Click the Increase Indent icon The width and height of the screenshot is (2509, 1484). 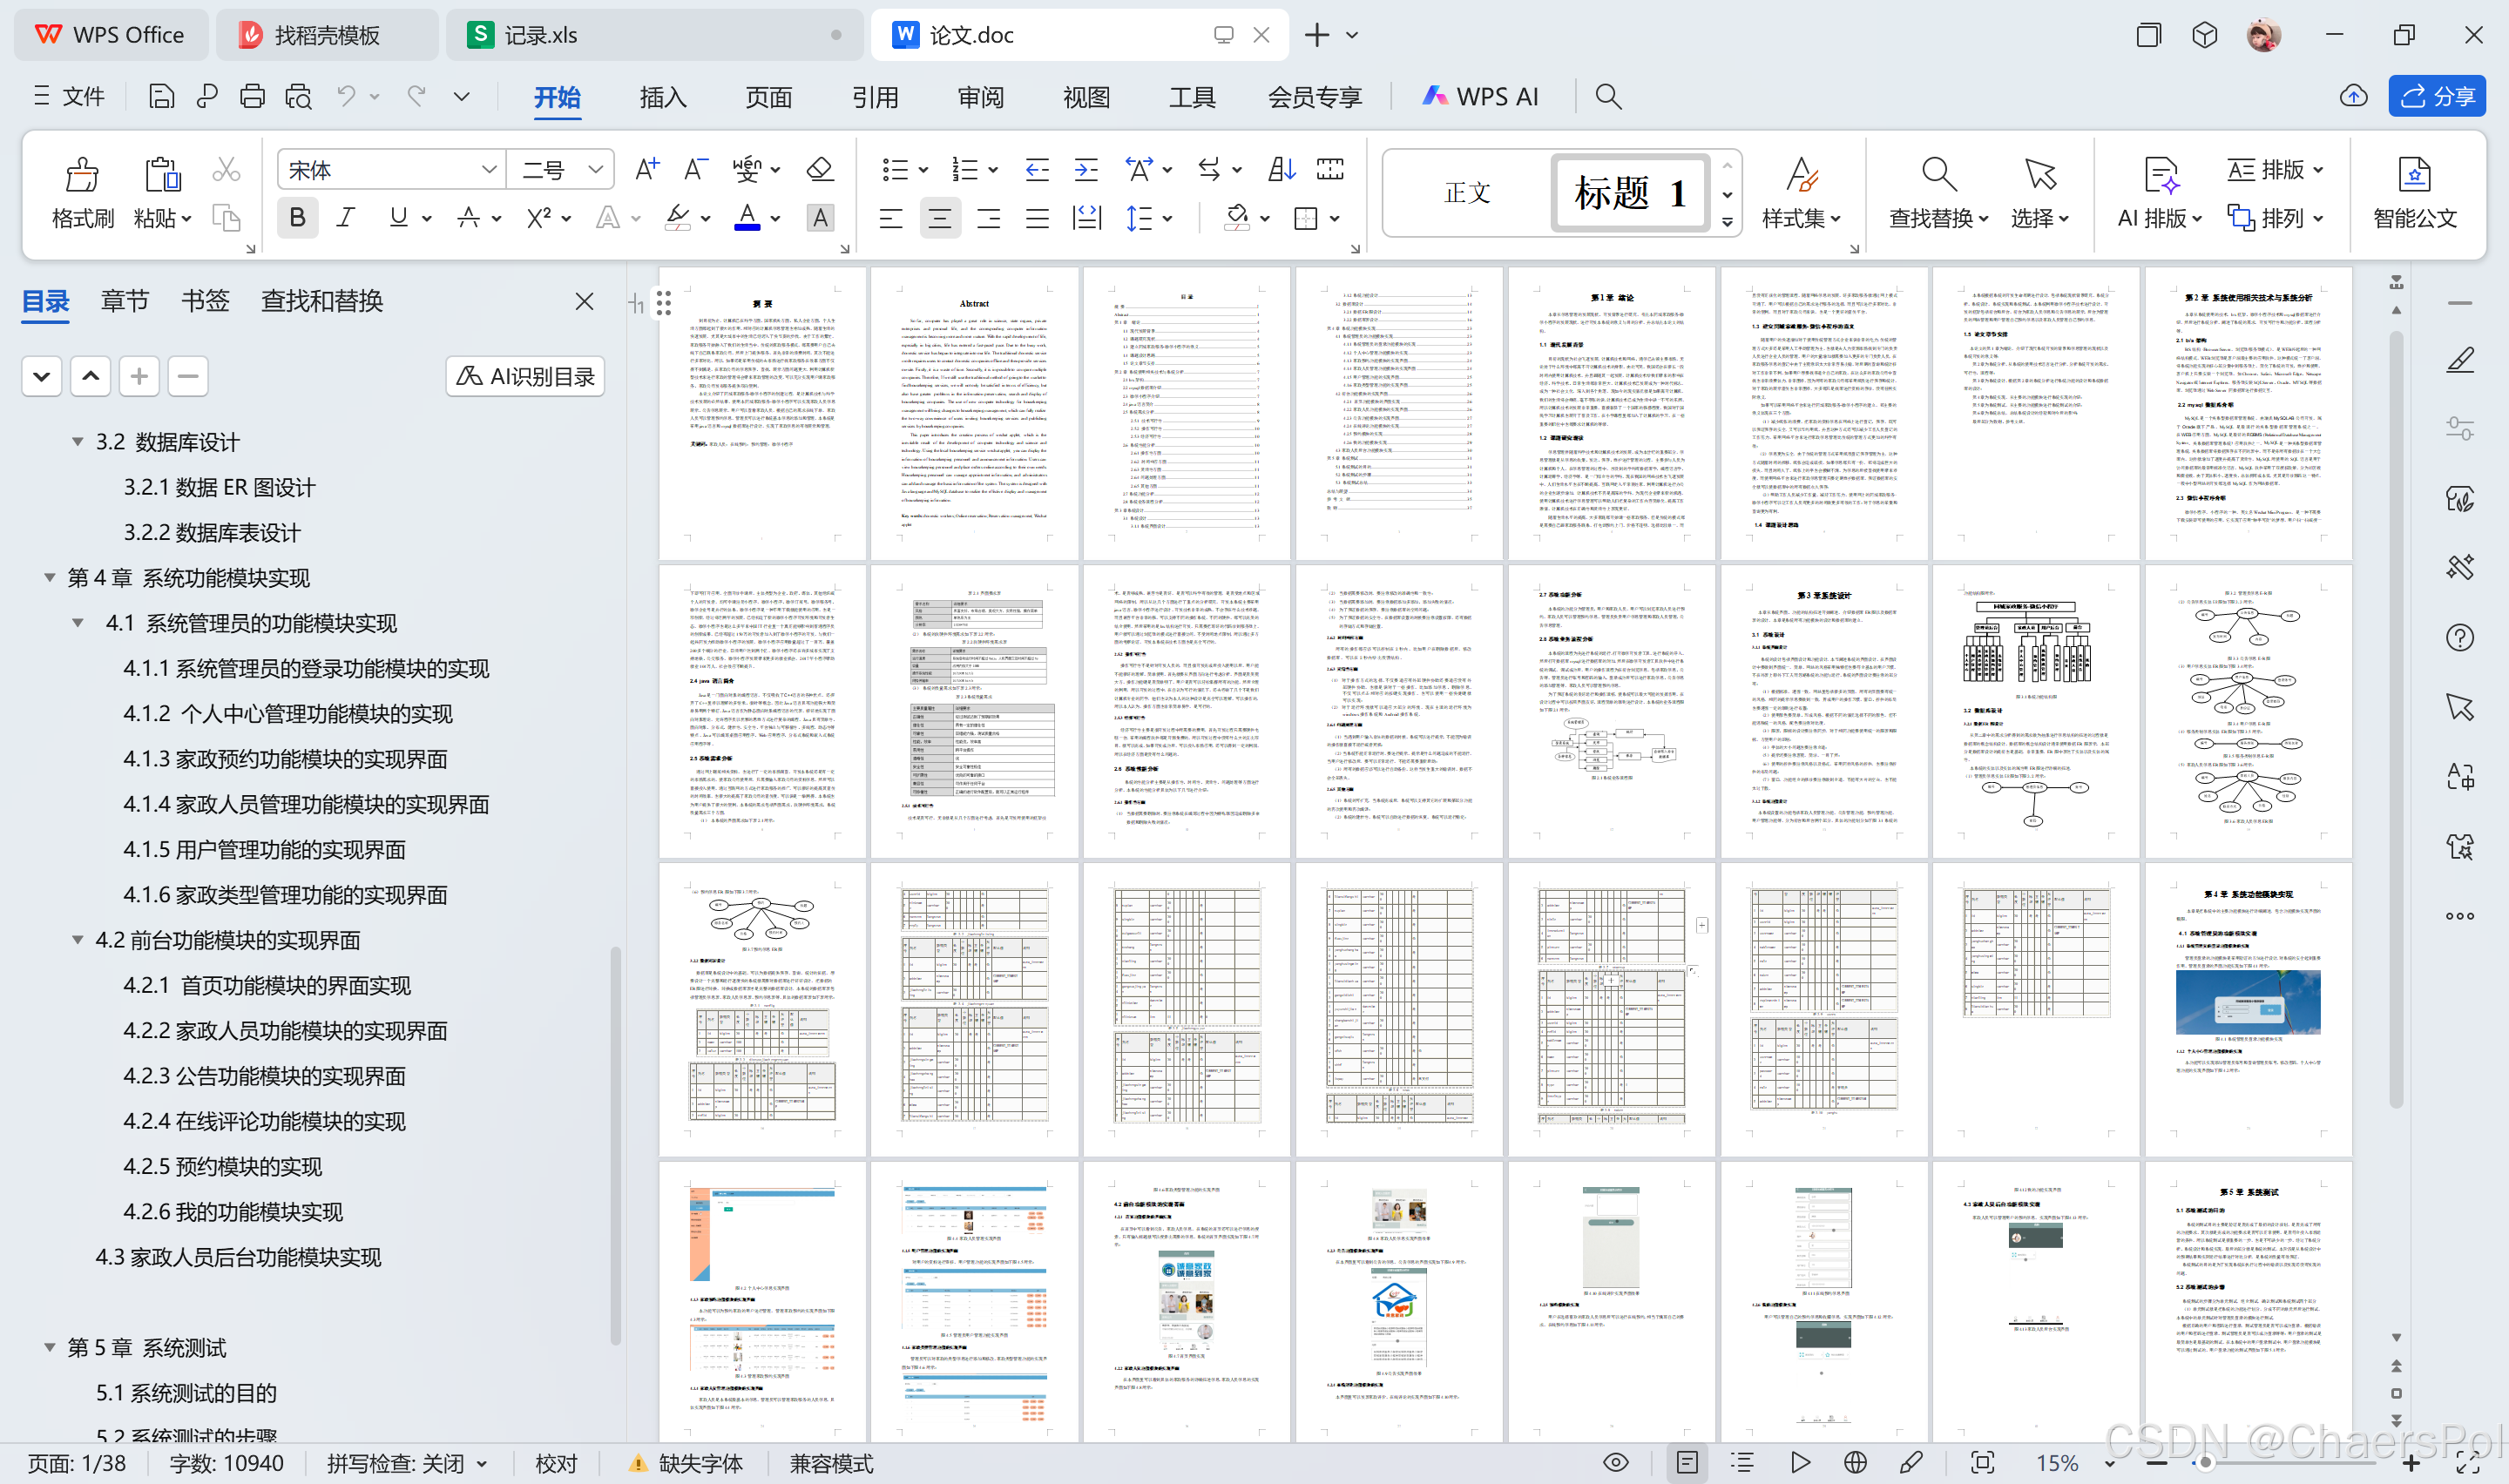1086,169
